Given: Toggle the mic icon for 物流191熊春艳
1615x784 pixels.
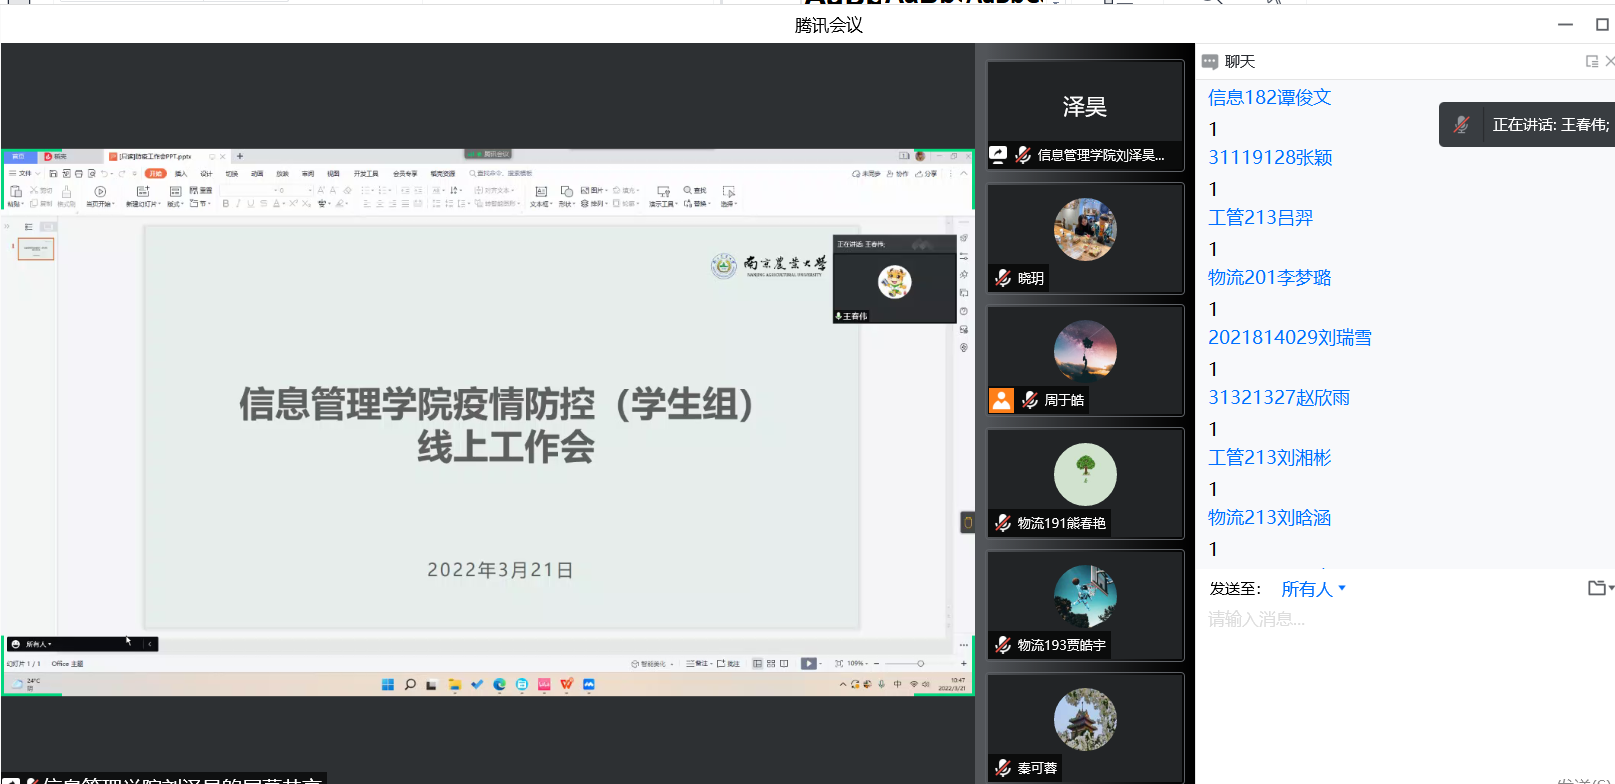Looking at the screenshot, I should [x=1003, y=523].
